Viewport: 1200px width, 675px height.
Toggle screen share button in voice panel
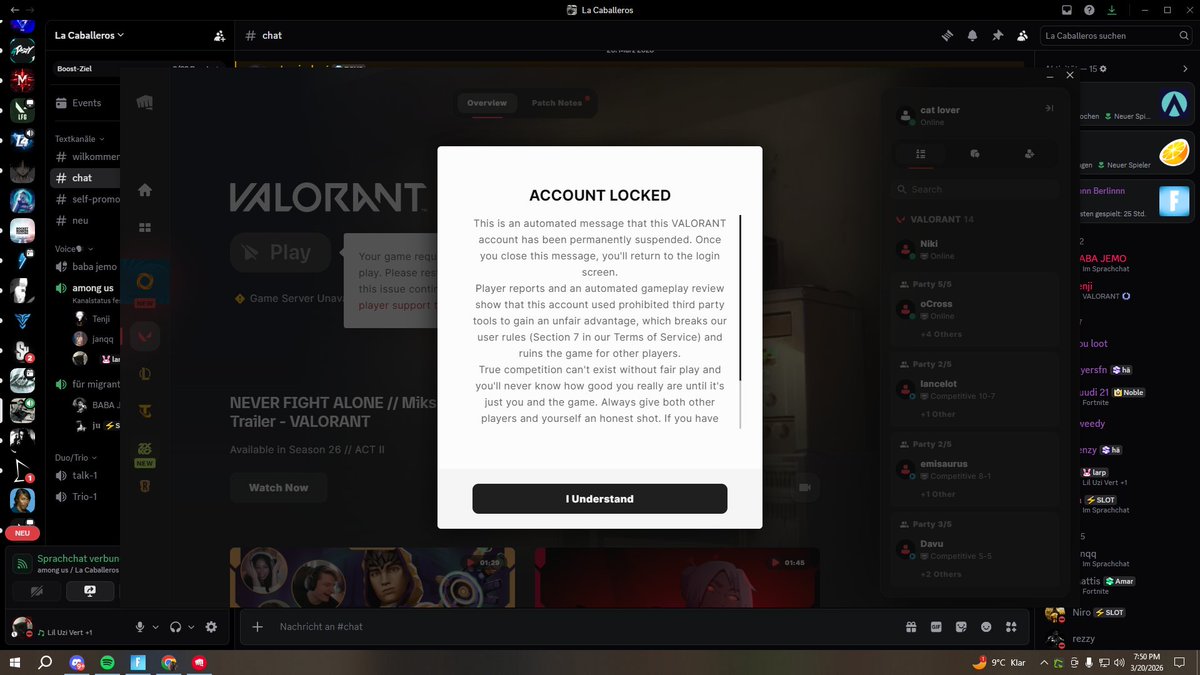90,591
